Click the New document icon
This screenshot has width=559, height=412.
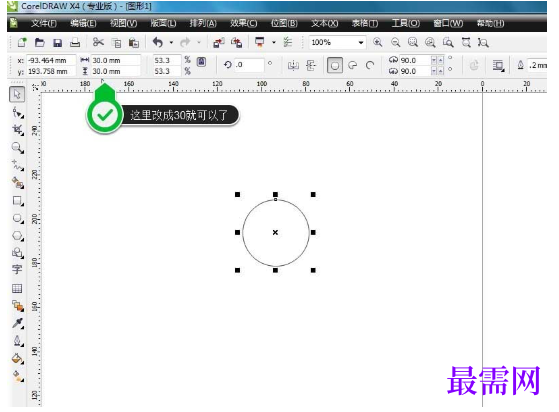22,43
